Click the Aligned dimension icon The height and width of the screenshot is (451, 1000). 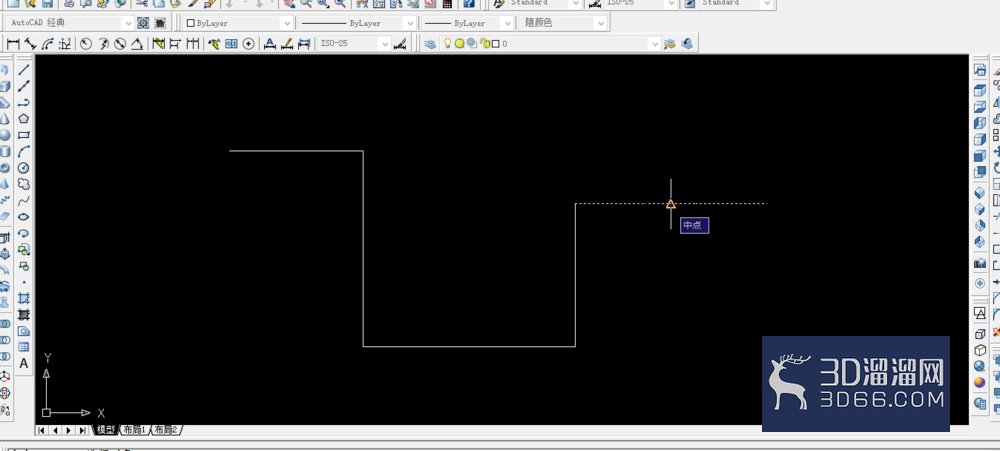point(30,44)
